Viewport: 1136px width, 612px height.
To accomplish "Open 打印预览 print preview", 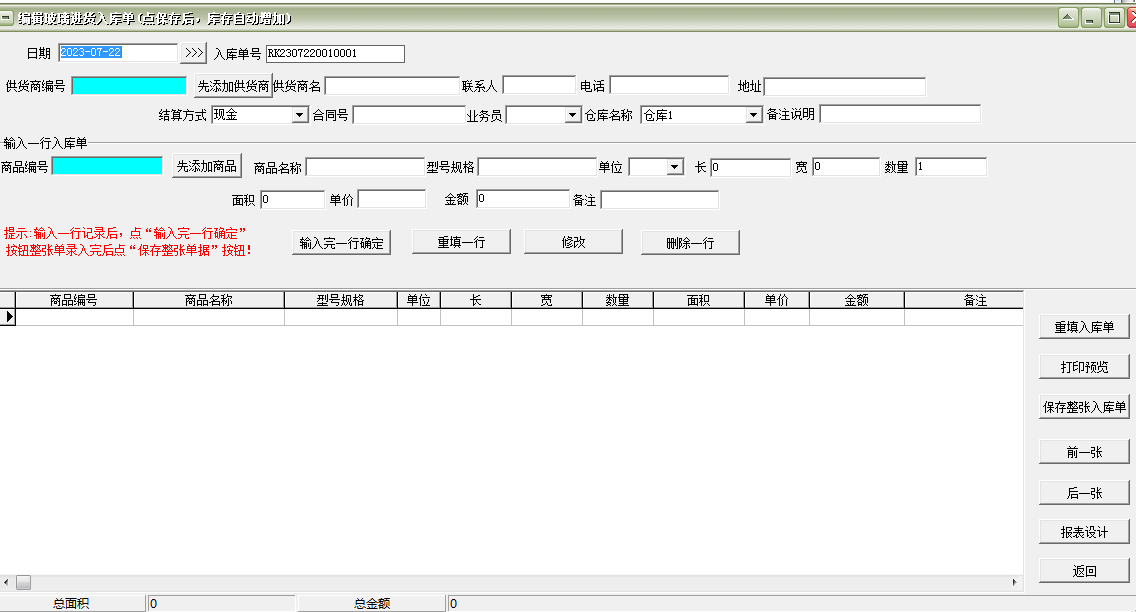I will (1083, 366).
